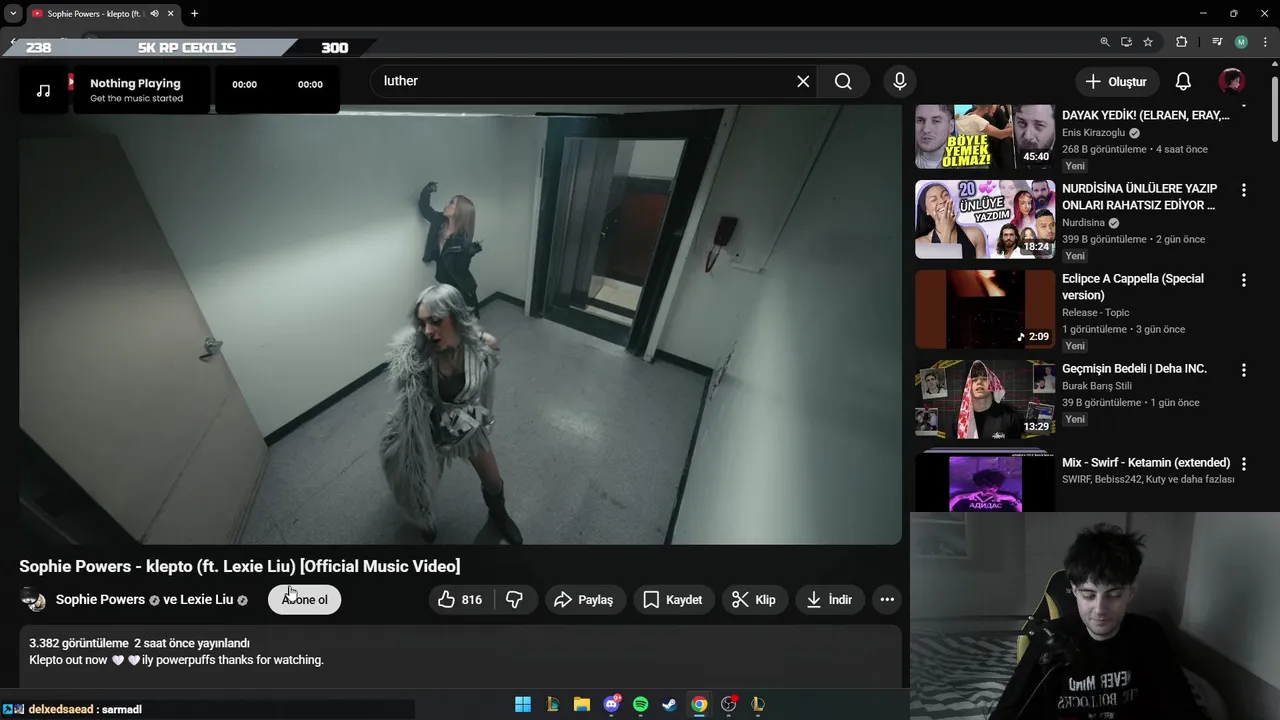
Task: Dislike the video with the thumbs-down icon
Action: (x=515, y=600)
